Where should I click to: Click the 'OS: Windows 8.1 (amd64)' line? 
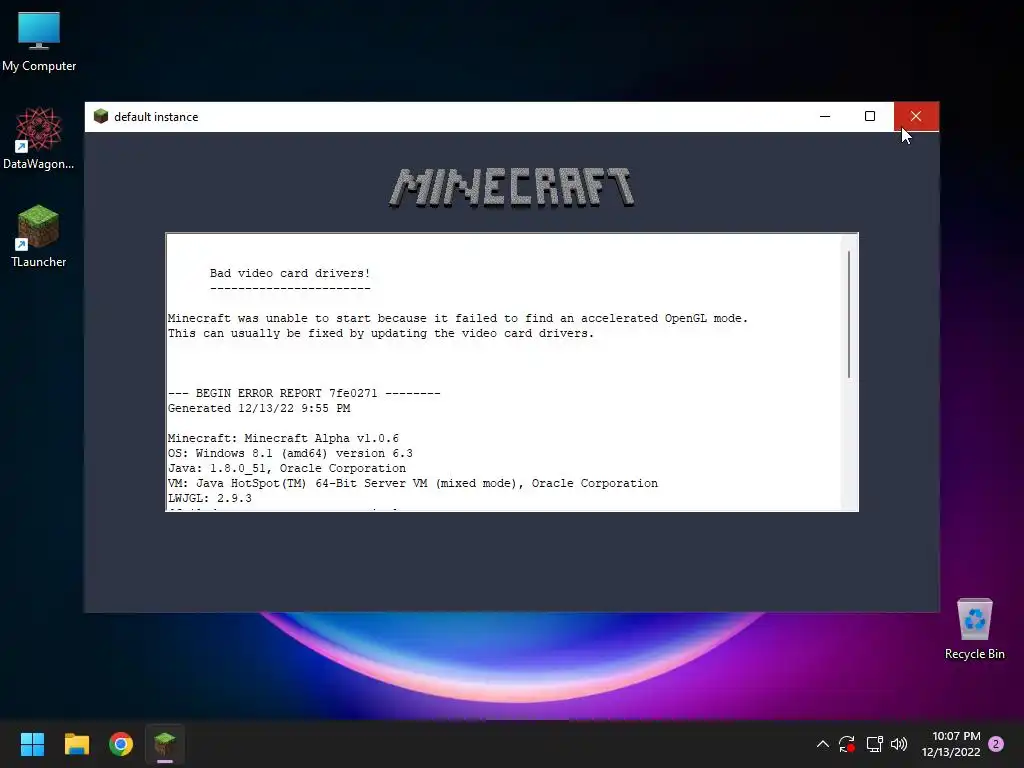(x=291, y=453)
